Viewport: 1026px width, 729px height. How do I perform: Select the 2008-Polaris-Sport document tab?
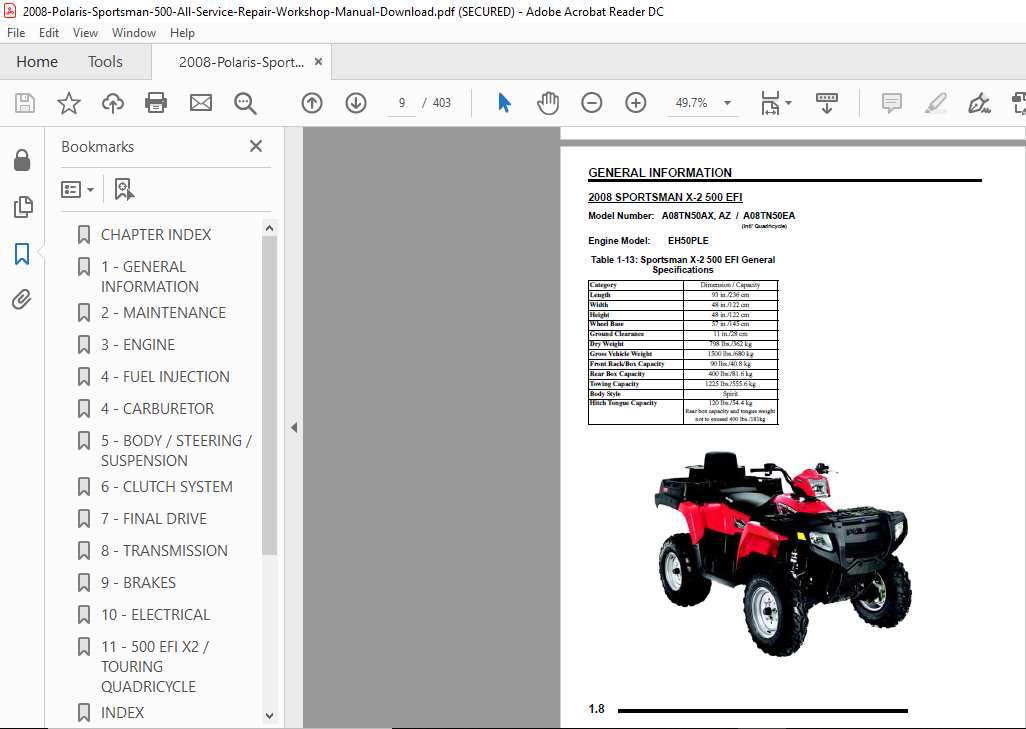click(x=241, y=62)
